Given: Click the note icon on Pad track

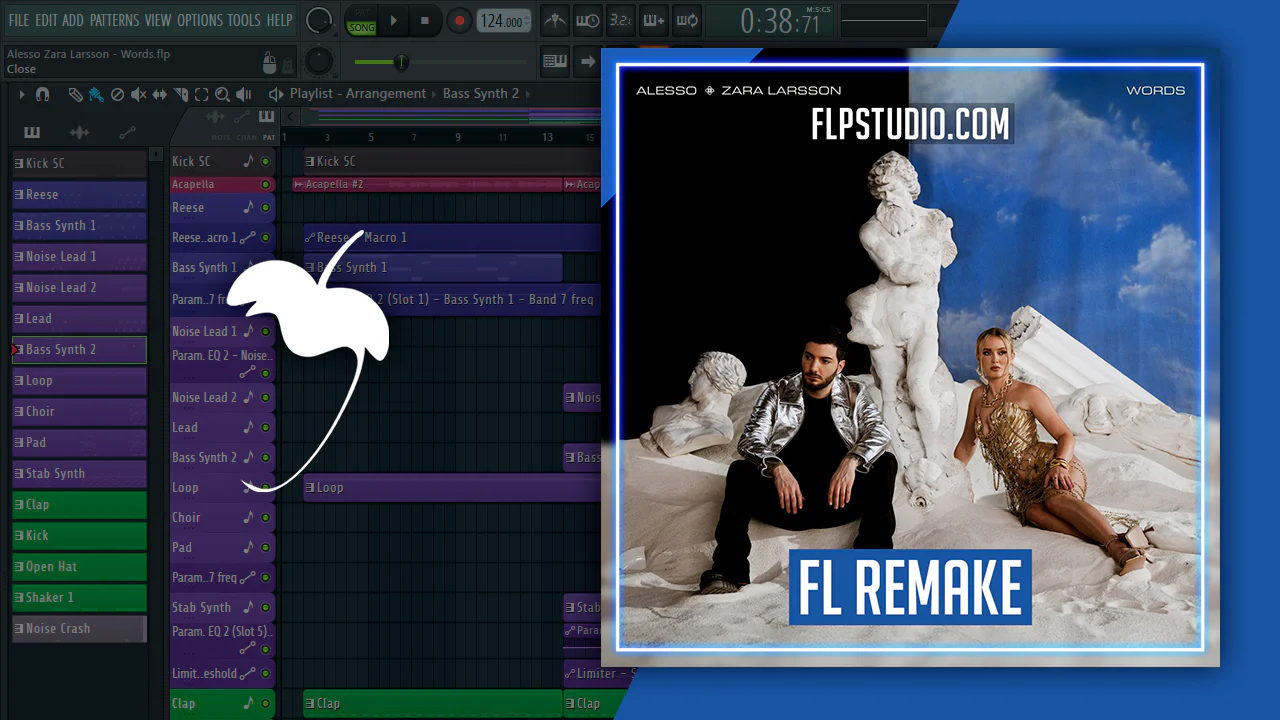Looking at the screenshot, I should [248, 547].
